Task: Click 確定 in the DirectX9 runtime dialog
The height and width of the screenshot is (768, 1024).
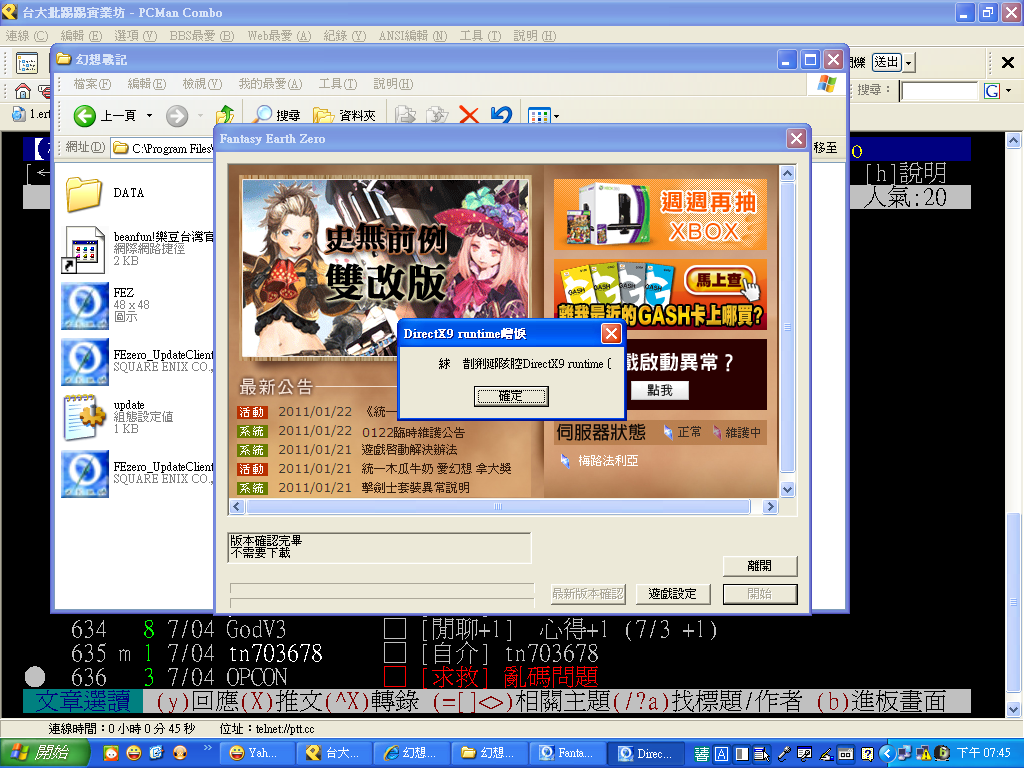Action: click(x=511, y=397)
